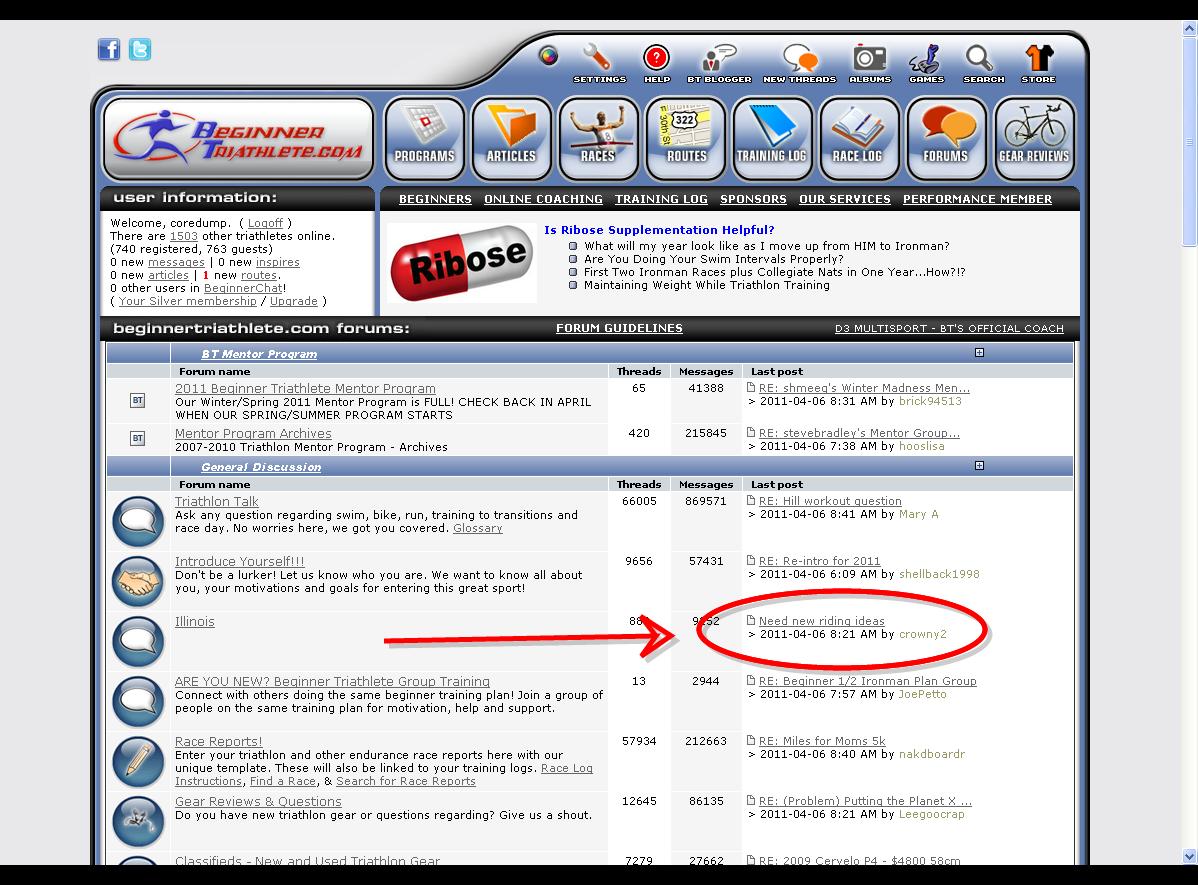Screen dimensions: 1198x885
Task: Open the Articles folder button
Action: coord(512,138)
